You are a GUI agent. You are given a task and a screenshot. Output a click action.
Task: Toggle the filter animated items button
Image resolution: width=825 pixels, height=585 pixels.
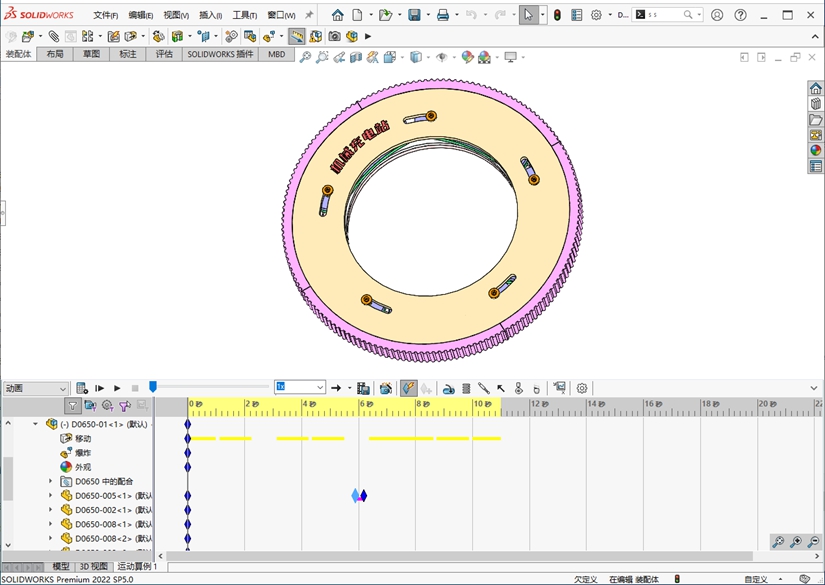point(90,406)
